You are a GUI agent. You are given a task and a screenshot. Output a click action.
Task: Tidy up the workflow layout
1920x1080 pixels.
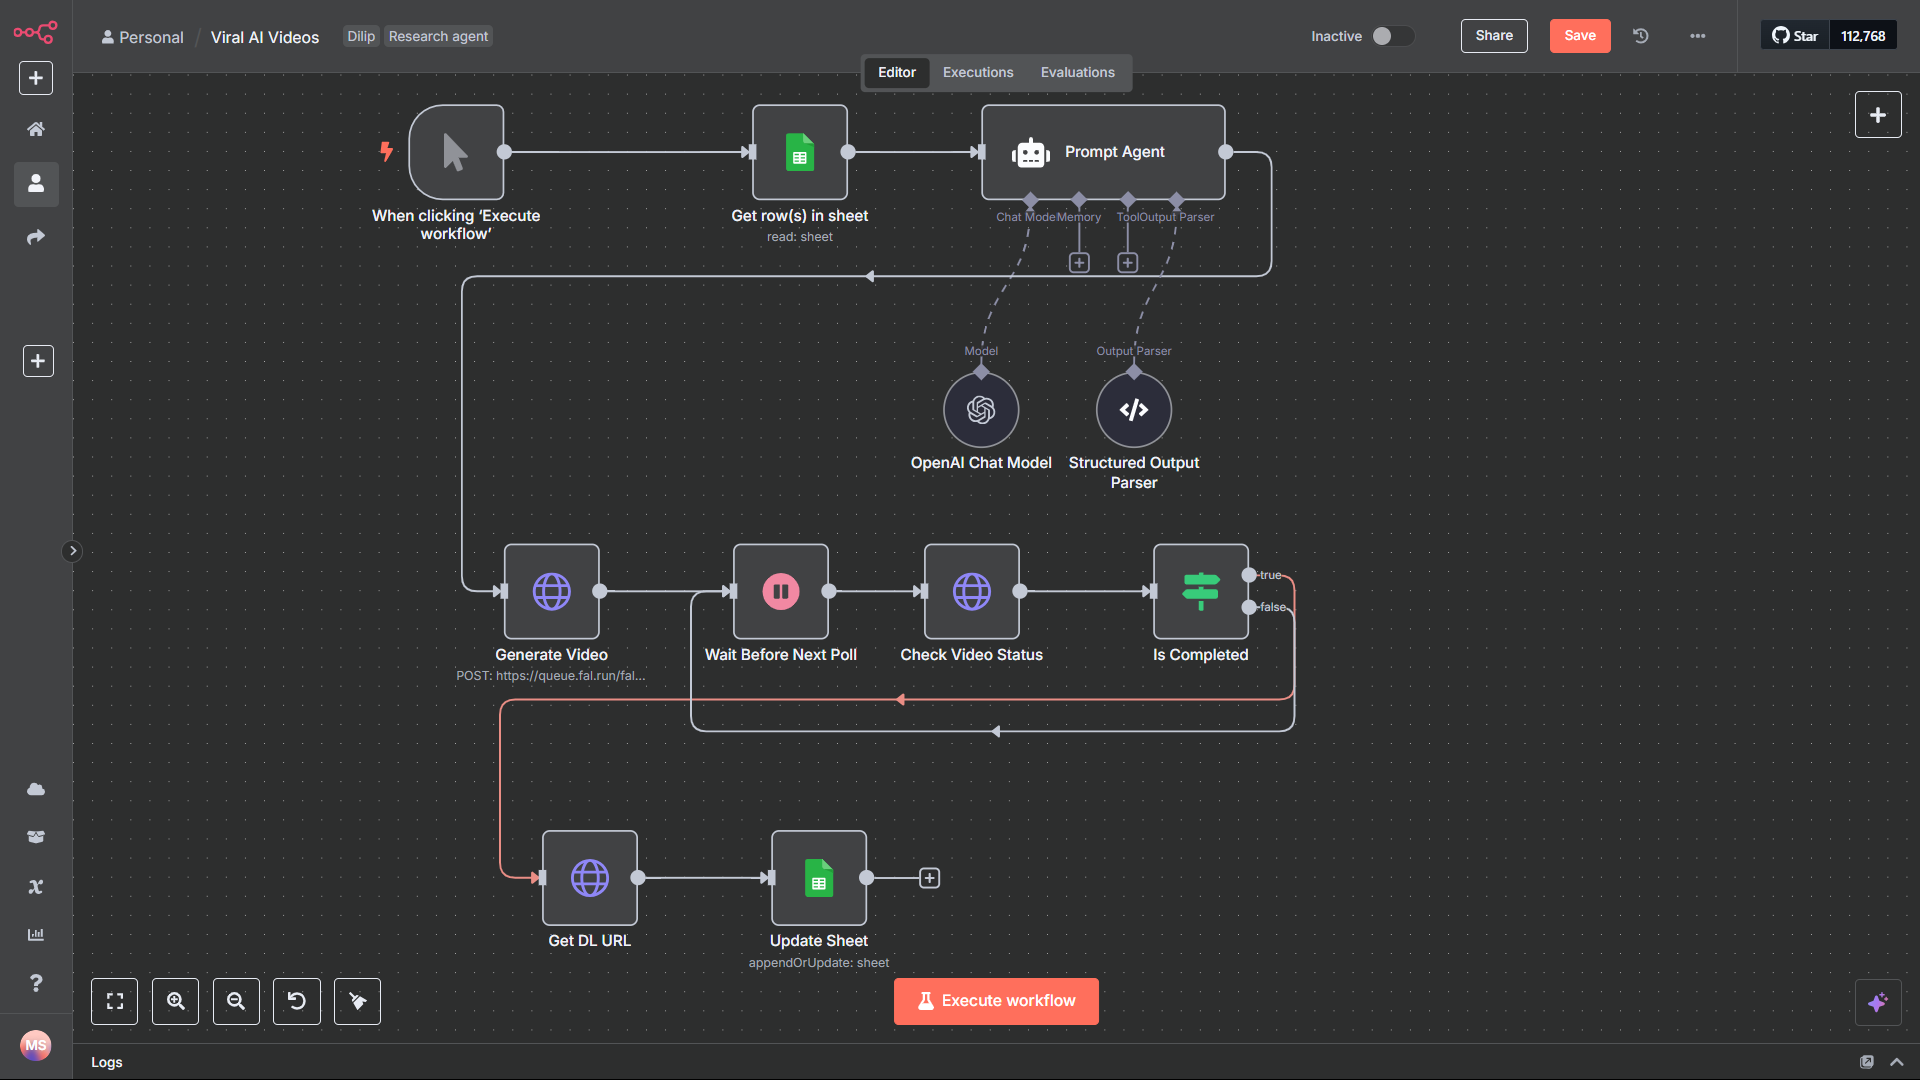[x=357, y=1001]
